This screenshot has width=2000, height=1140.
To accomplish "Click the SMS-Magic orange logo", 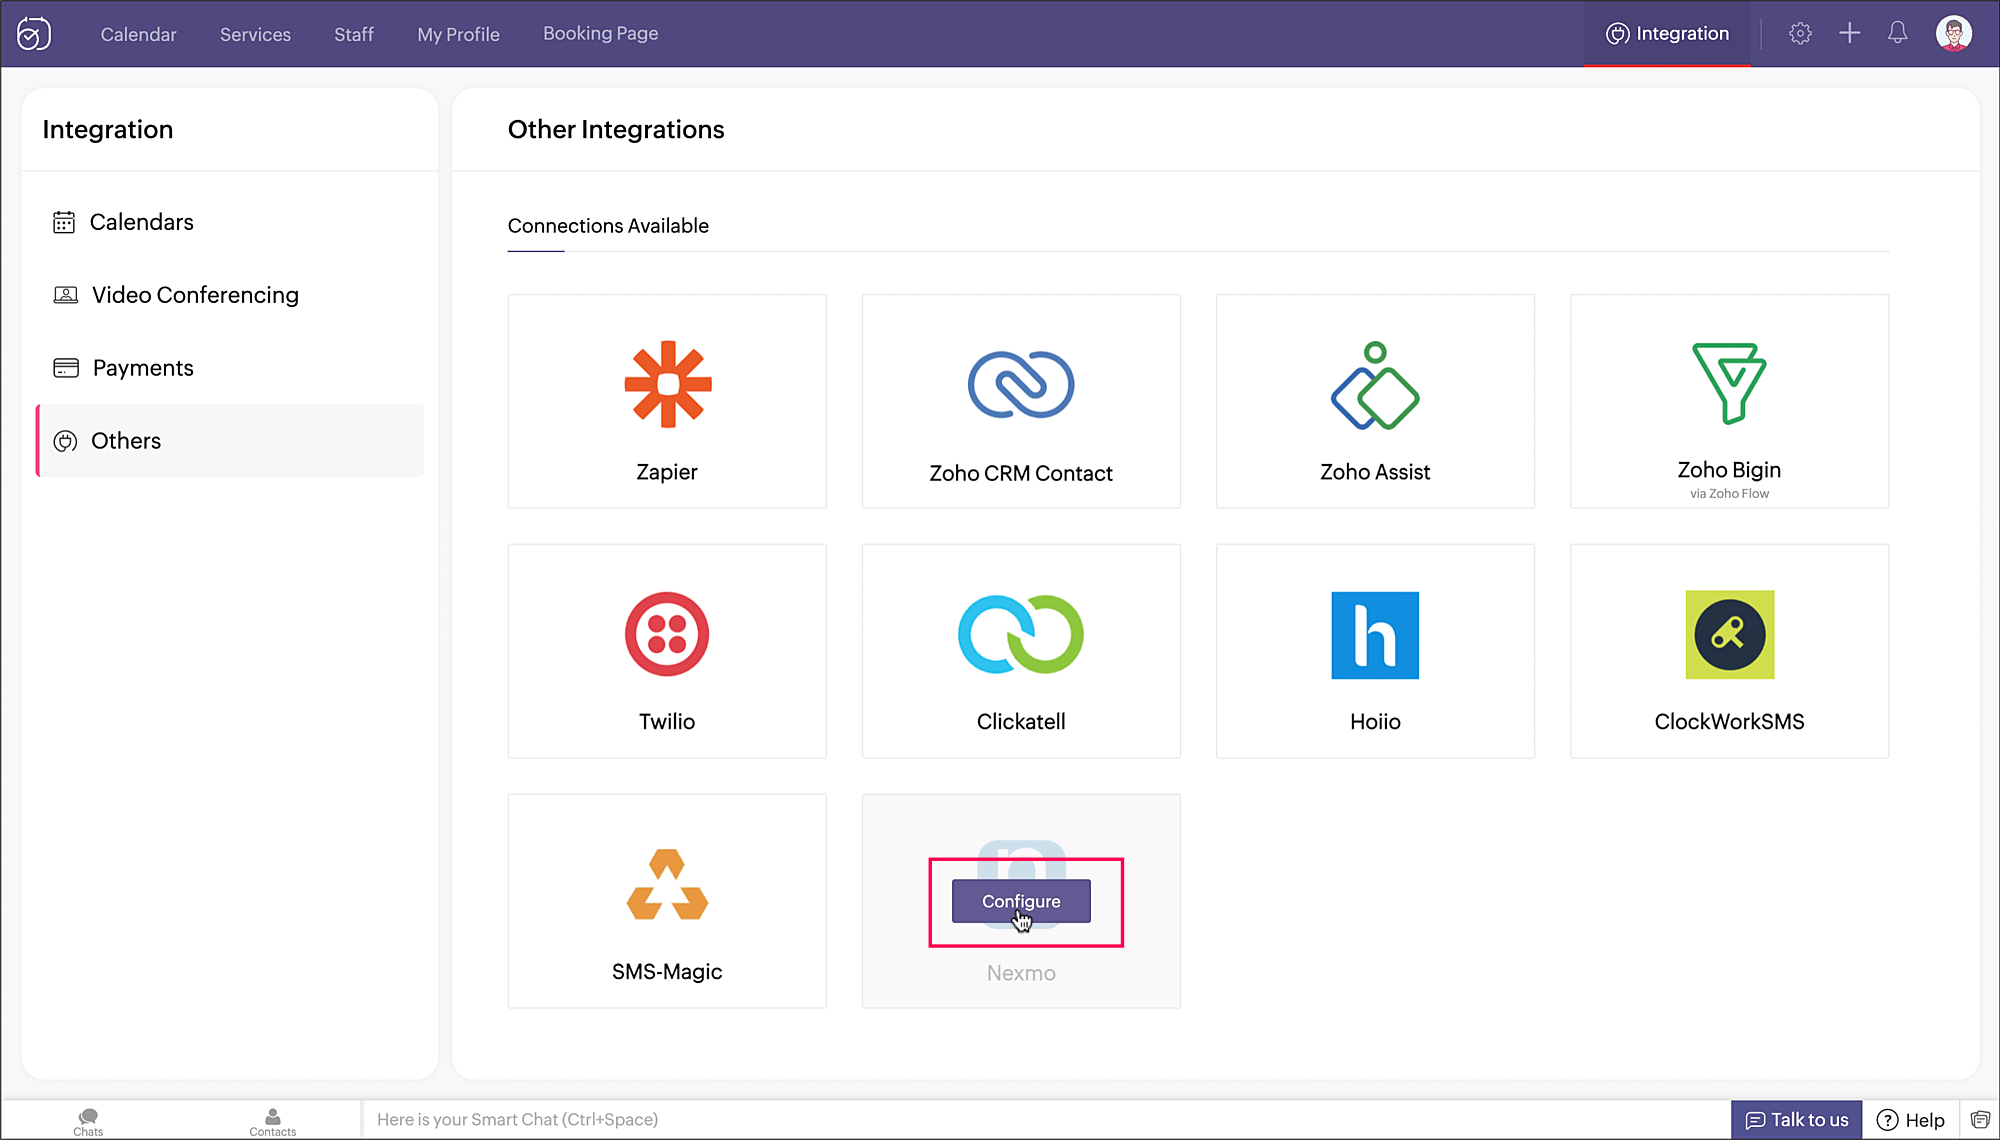I will click(x=667, y=884).
